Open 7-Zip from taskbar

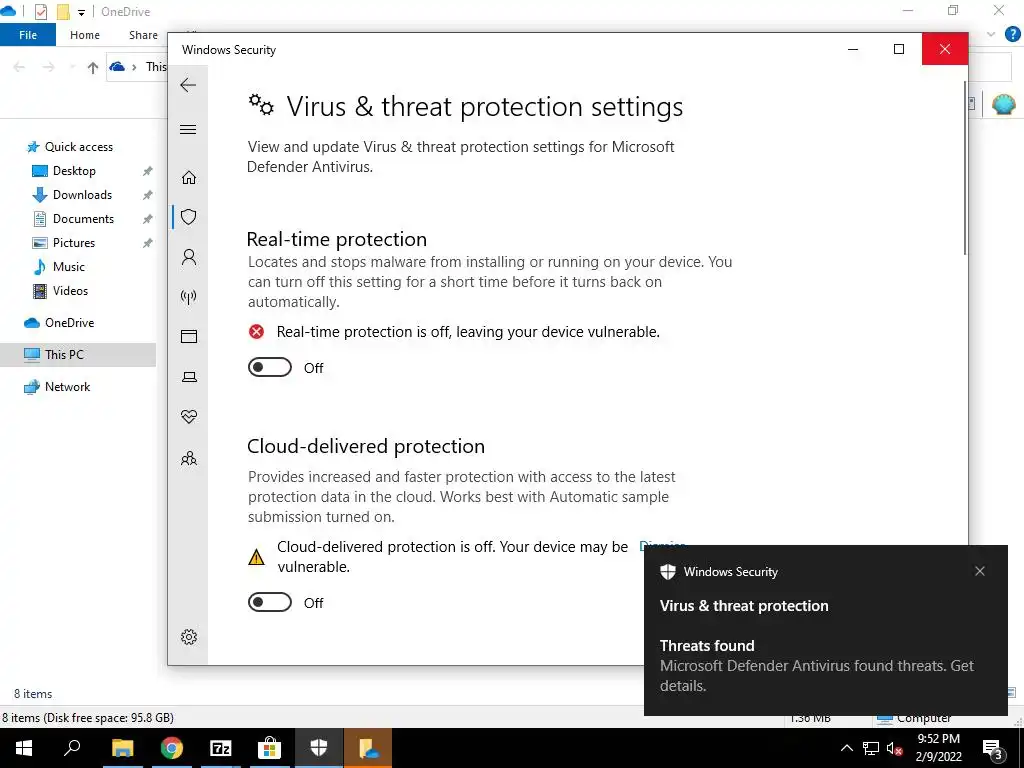pyautogui.click(x=221, y=748)
